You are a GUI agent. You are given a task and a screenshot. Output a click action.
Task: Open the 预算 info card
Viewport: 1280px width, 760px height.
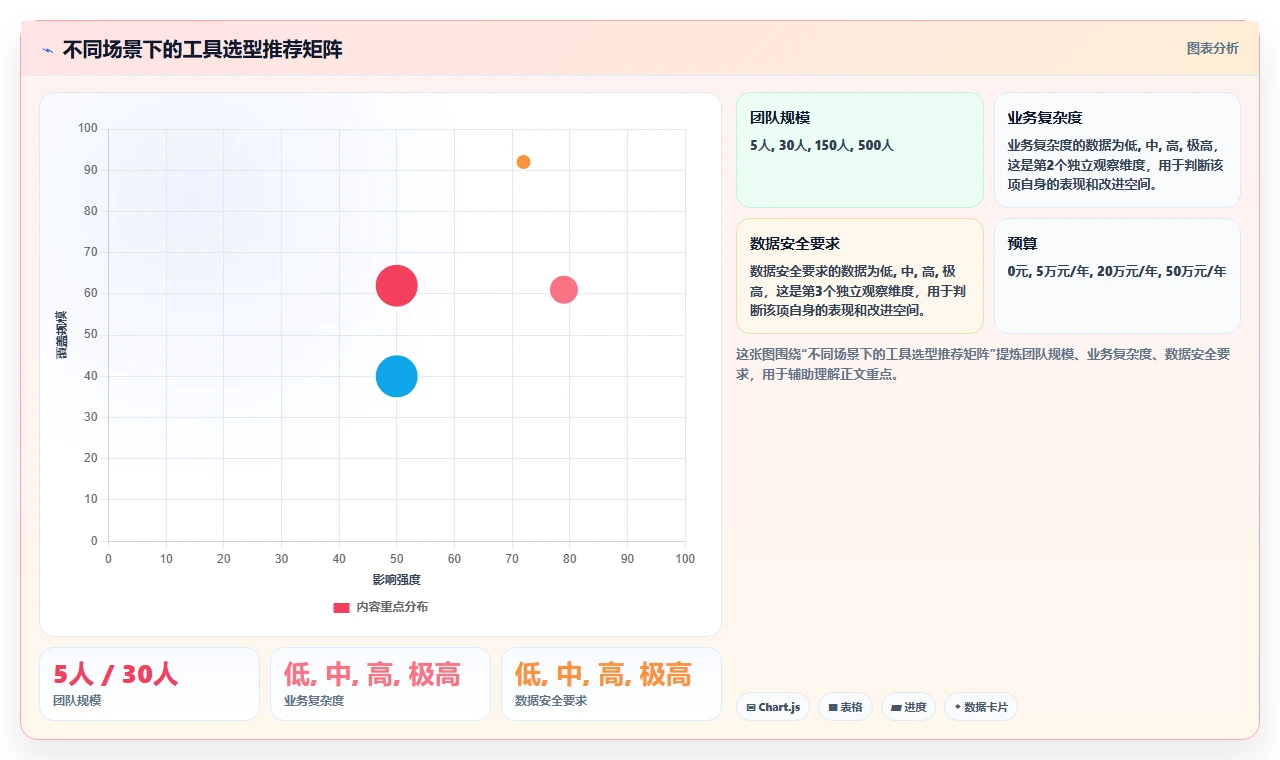(x=1117, y=276)
